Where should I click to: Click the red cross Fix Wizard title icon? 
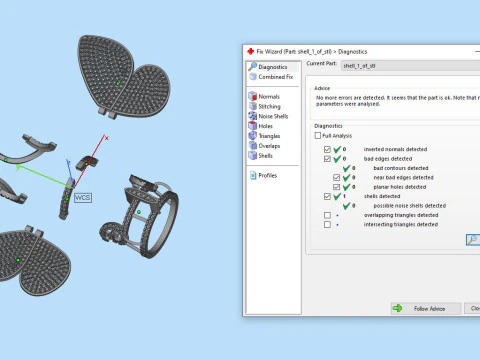click(251, 51)
